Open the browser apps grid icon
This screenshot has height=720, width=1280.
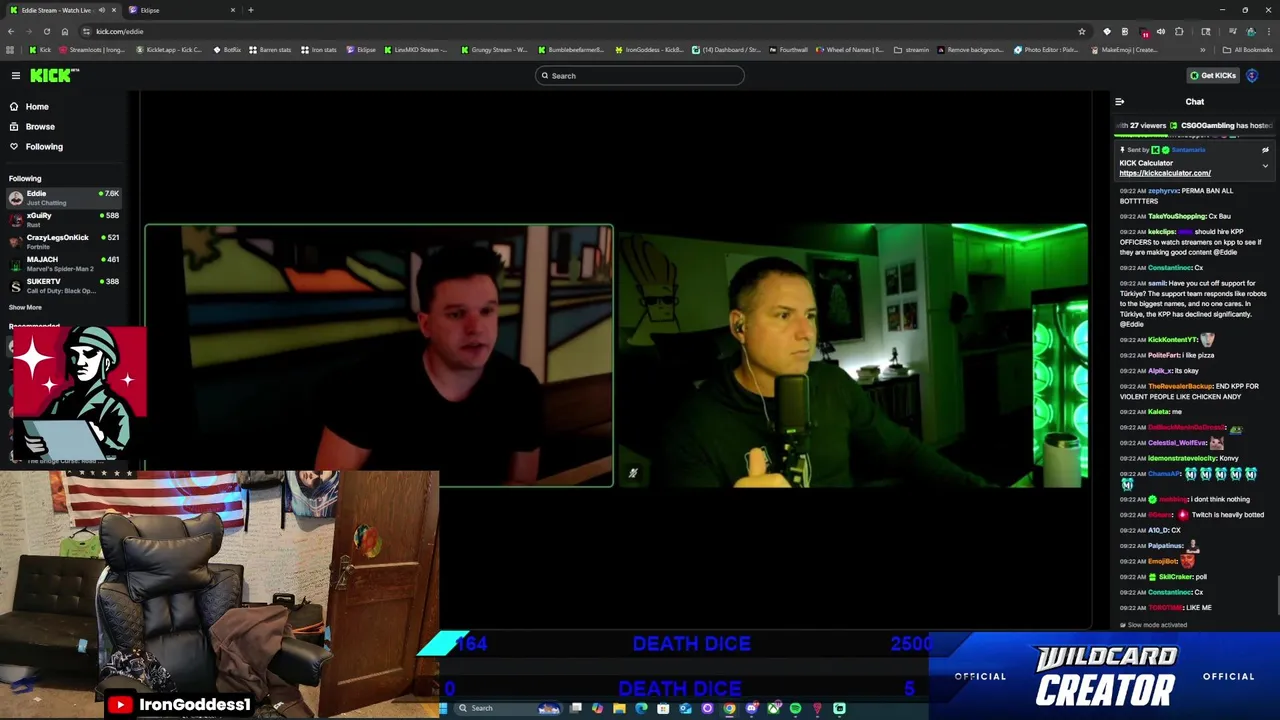tap(10, 50)
